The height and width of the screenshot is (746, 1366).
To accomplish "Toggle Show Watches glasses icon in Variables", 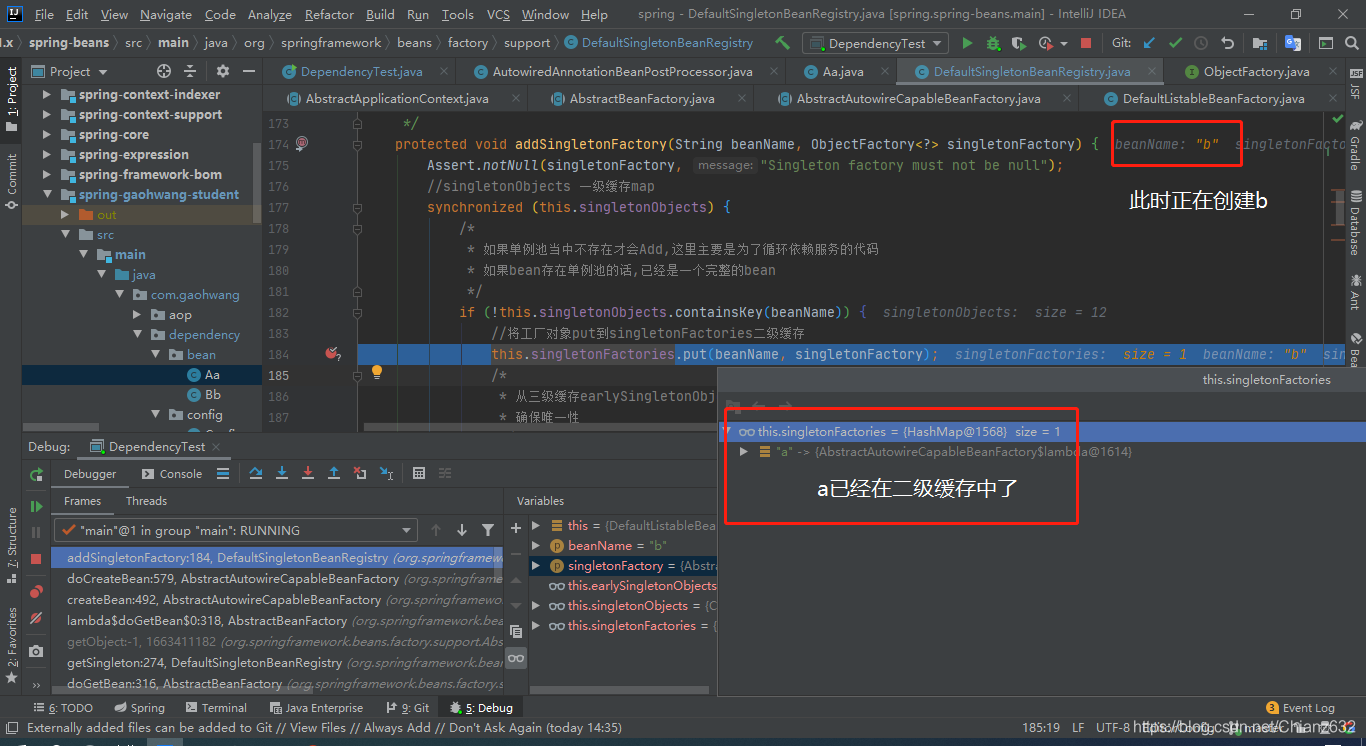I will pyautogui.click(x=516, y=658).
